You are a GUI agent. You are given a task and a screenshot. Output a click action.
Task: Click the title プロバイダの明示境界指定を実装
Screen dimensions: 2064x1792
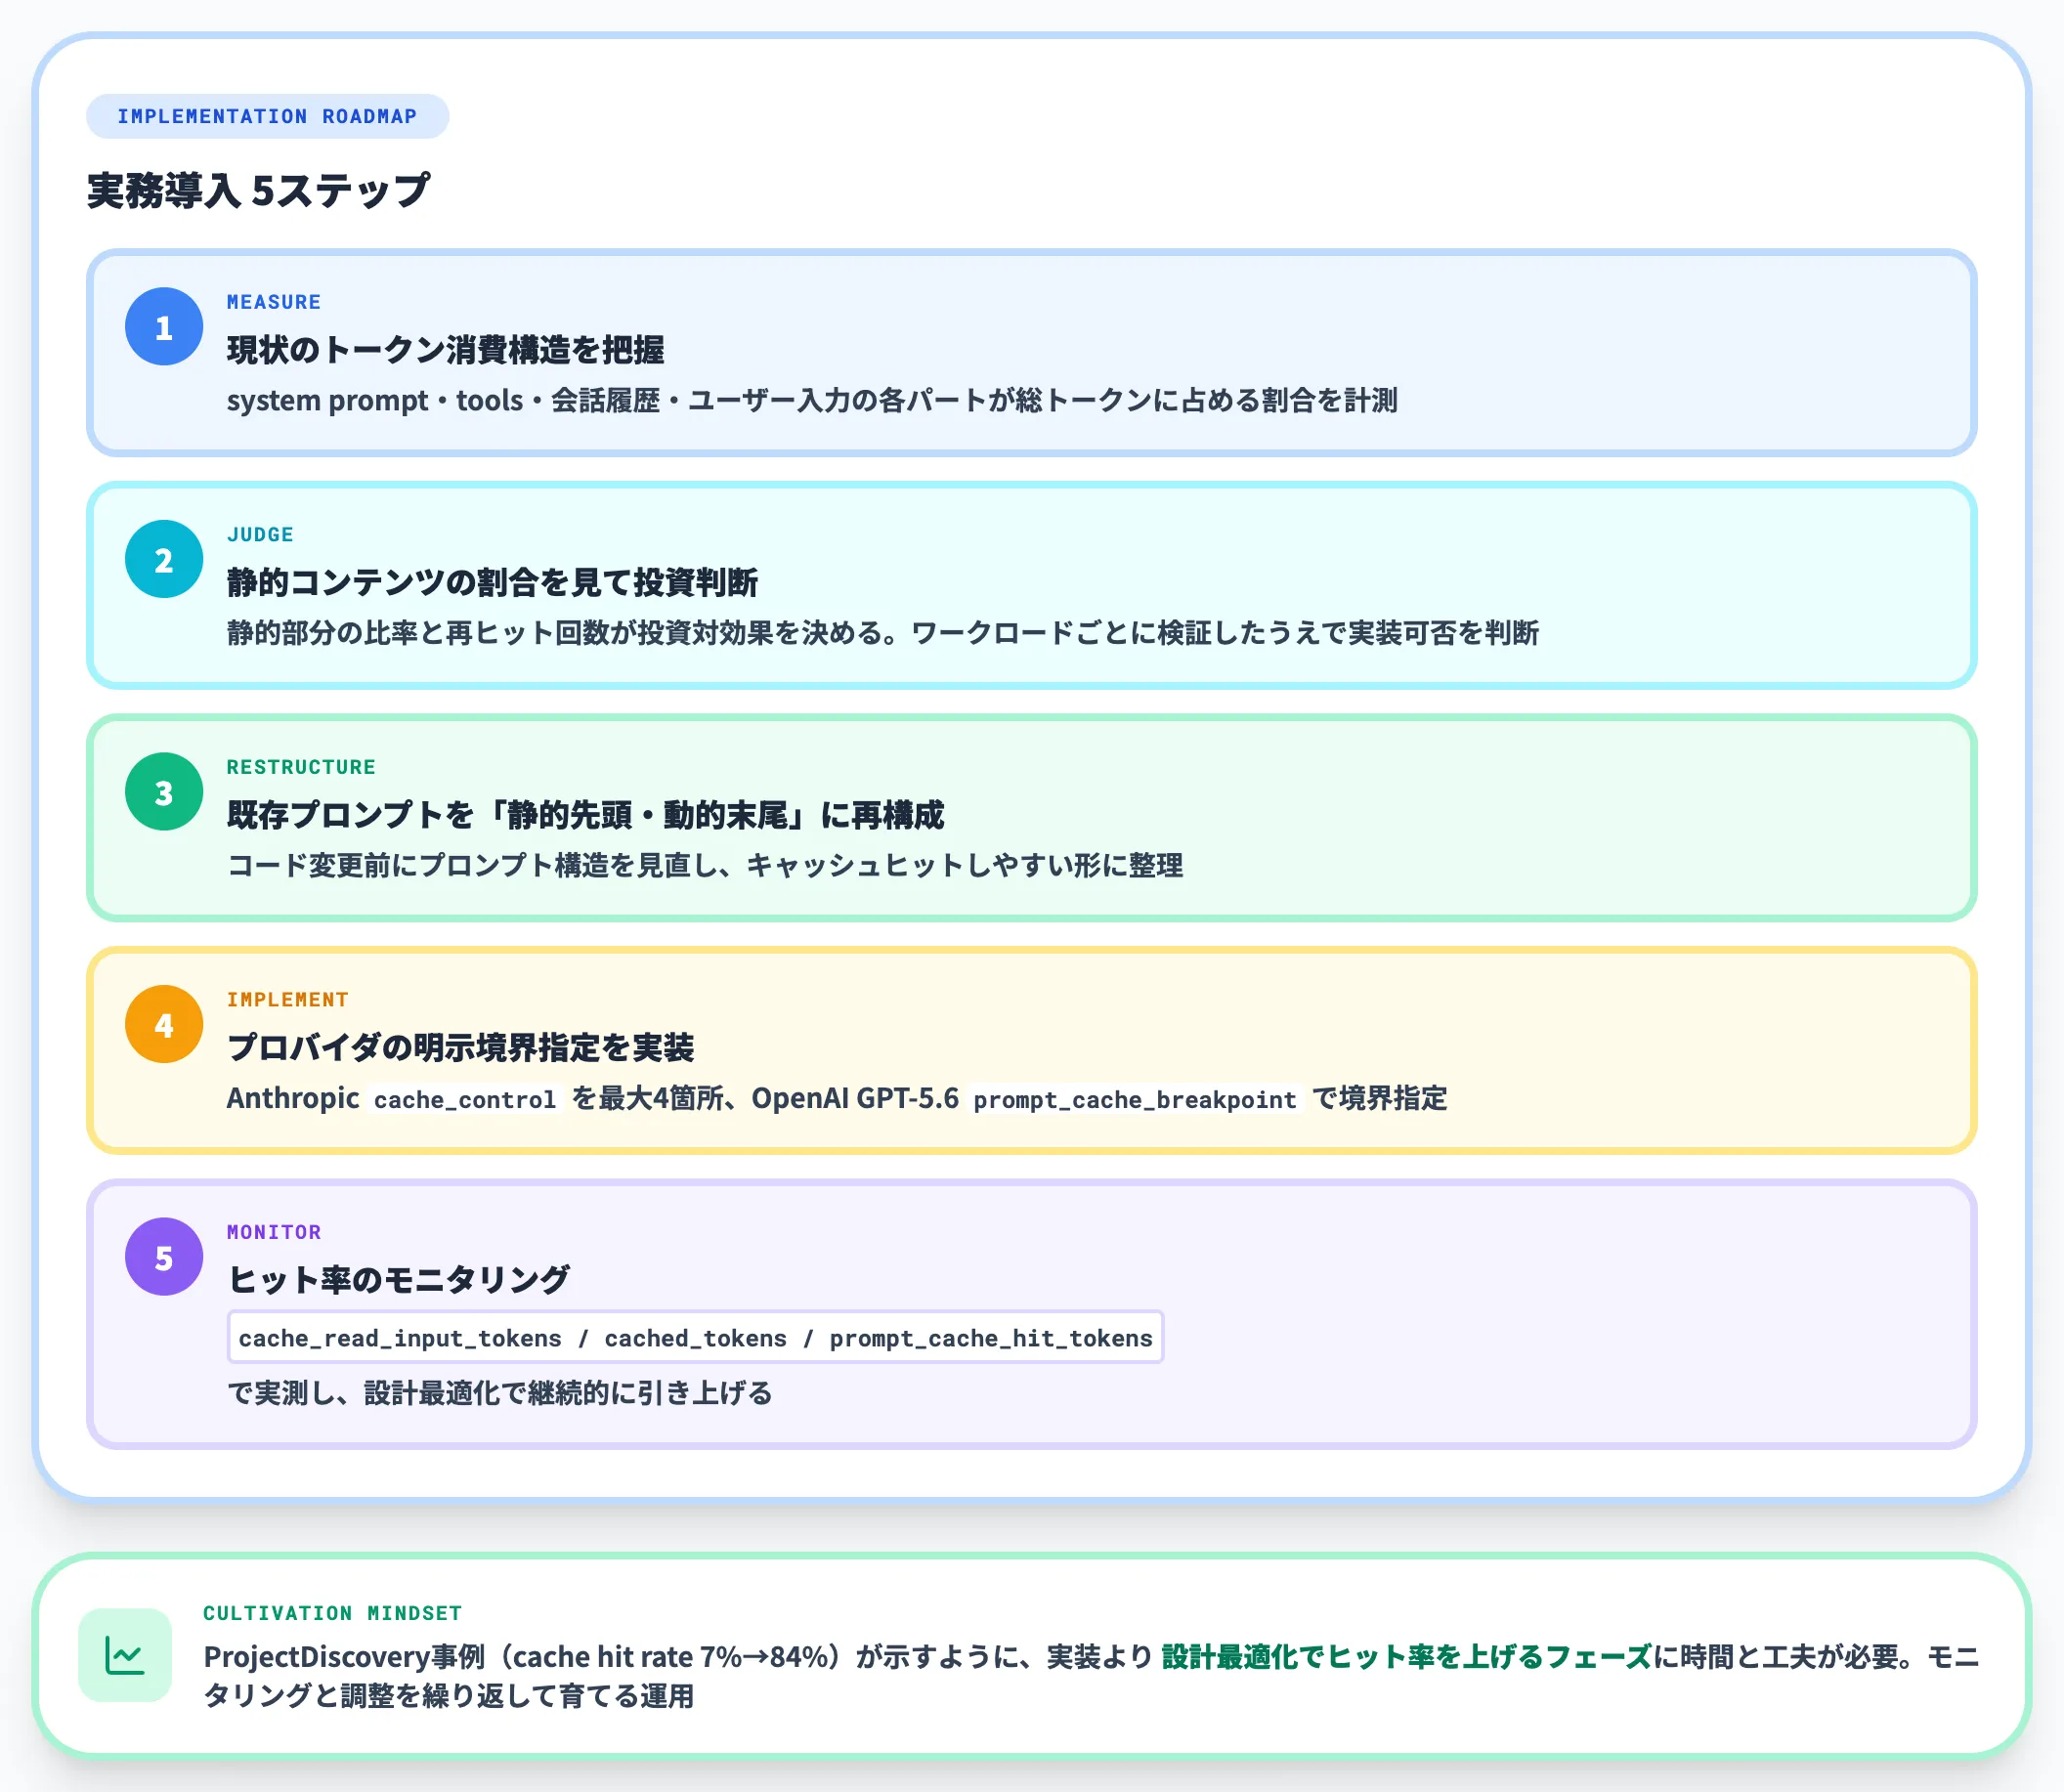(460, 1047)
